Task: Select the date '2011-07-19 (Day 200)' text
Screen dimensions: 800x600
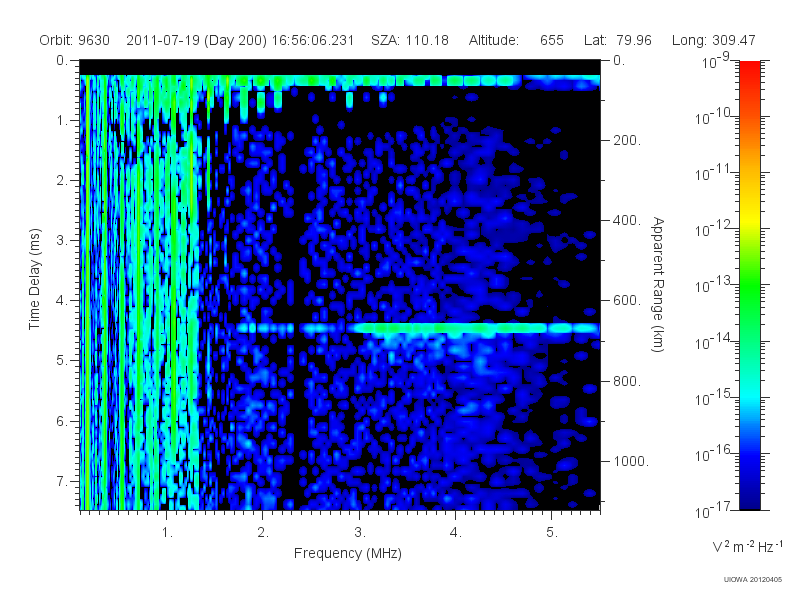Action: (196, 40)
